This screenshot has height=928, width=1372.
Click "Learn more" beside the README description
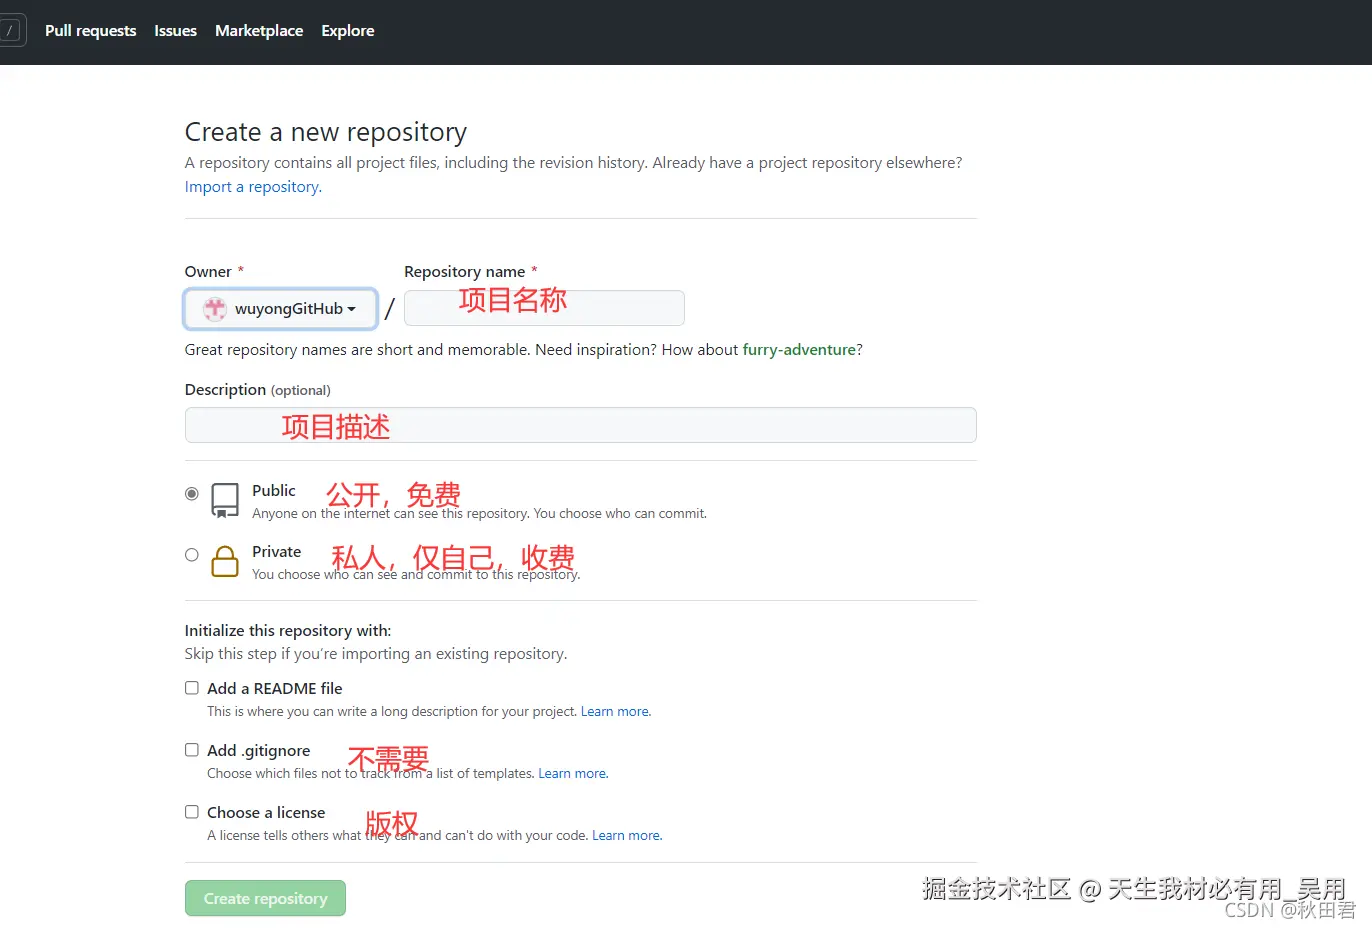pyautogui.click(x=614, y=711)
